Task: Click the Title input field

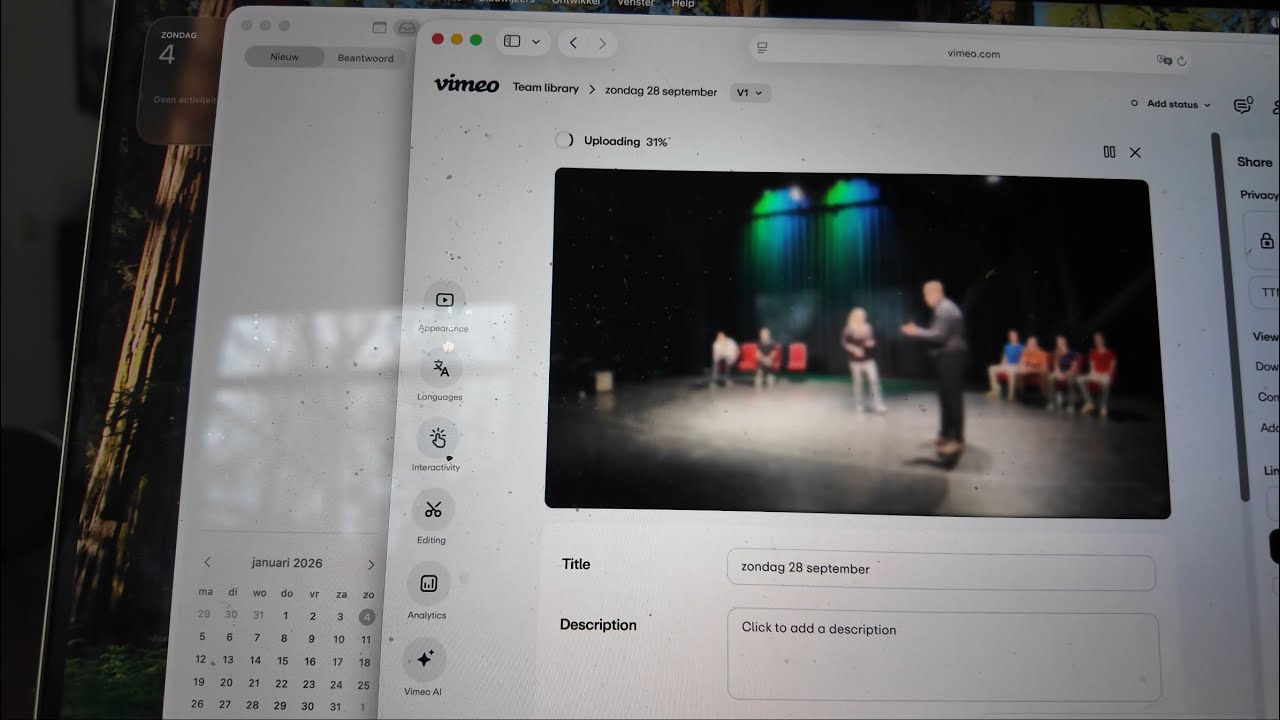Action: 941,568
